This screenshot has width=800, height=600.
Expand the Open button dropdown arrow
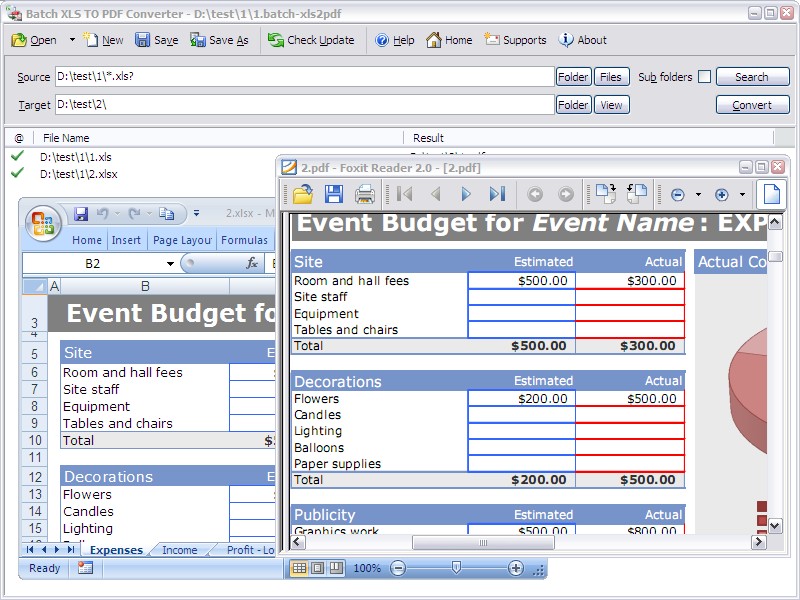(72, 40)
